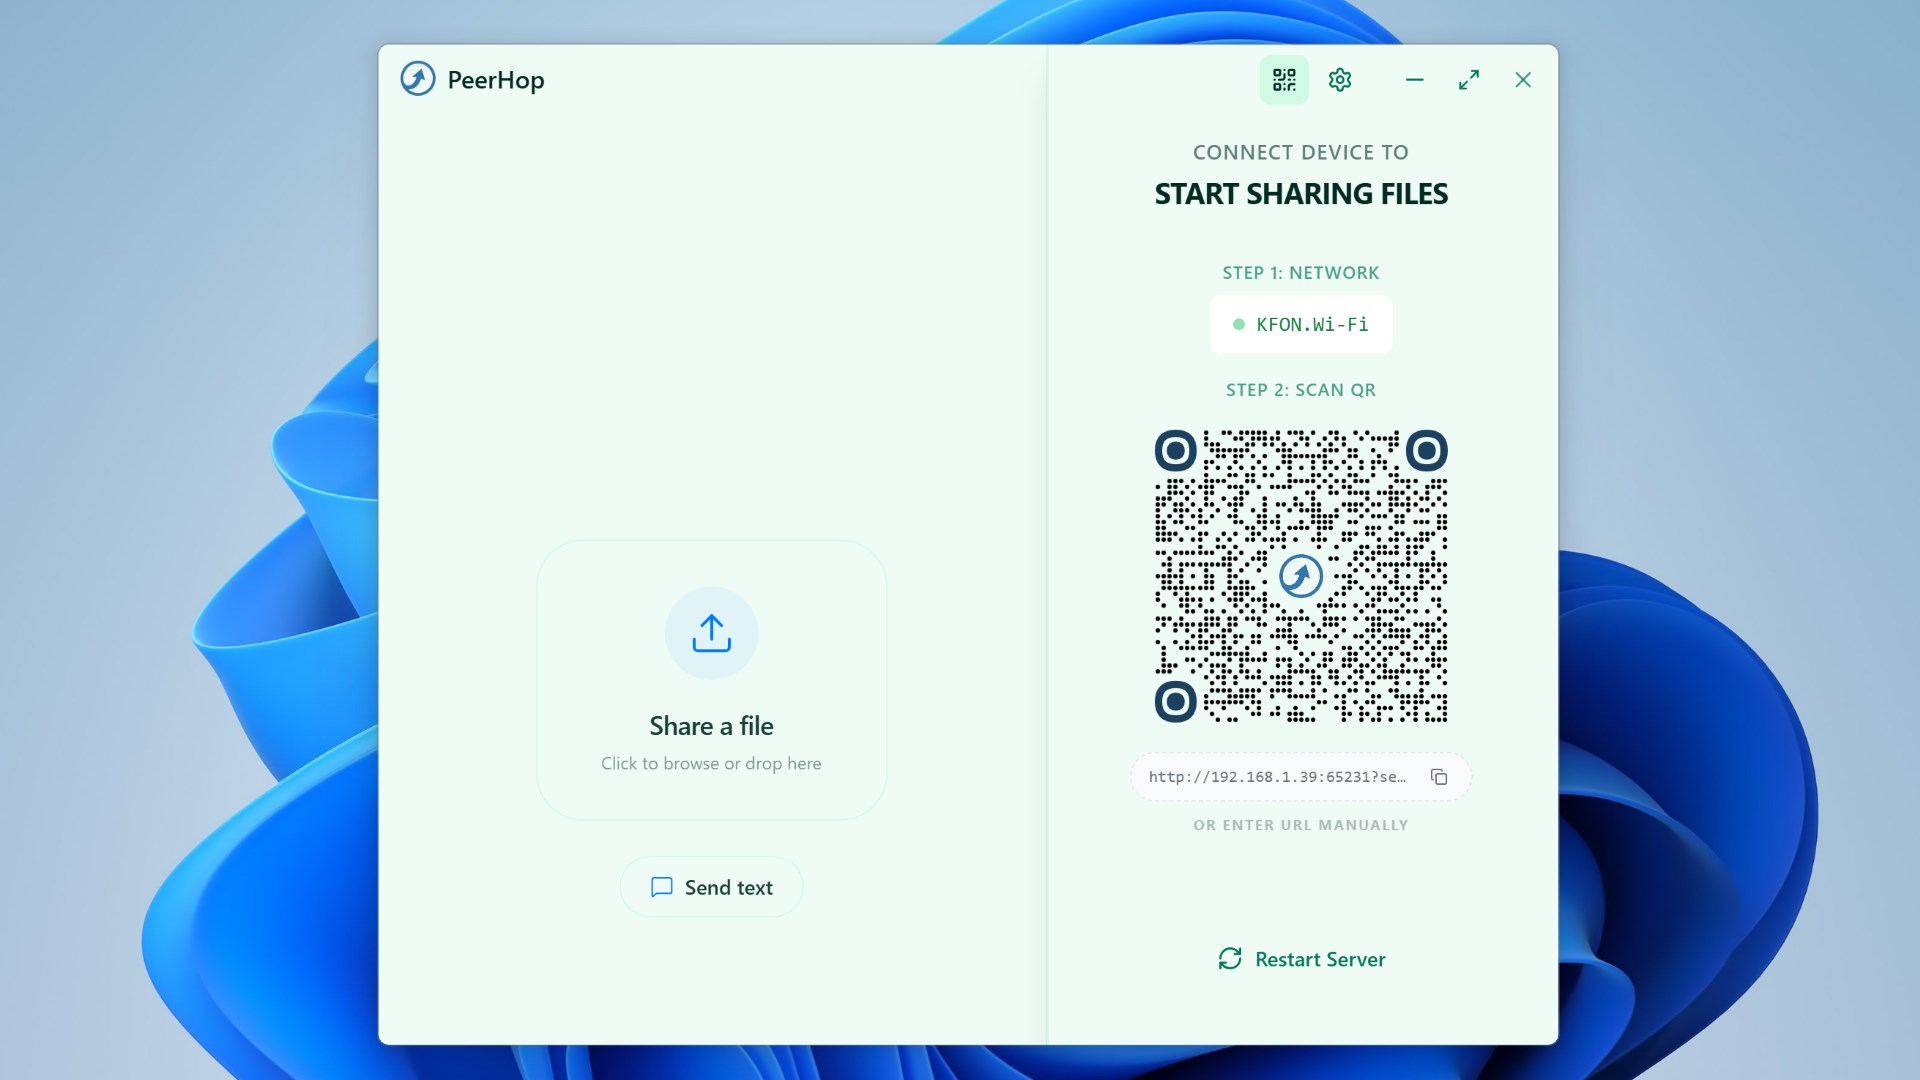Click the http://192.168.1.39 URL field
The height and width of the screenshot is (1080, 1920).
click(x=1277, y=777)
